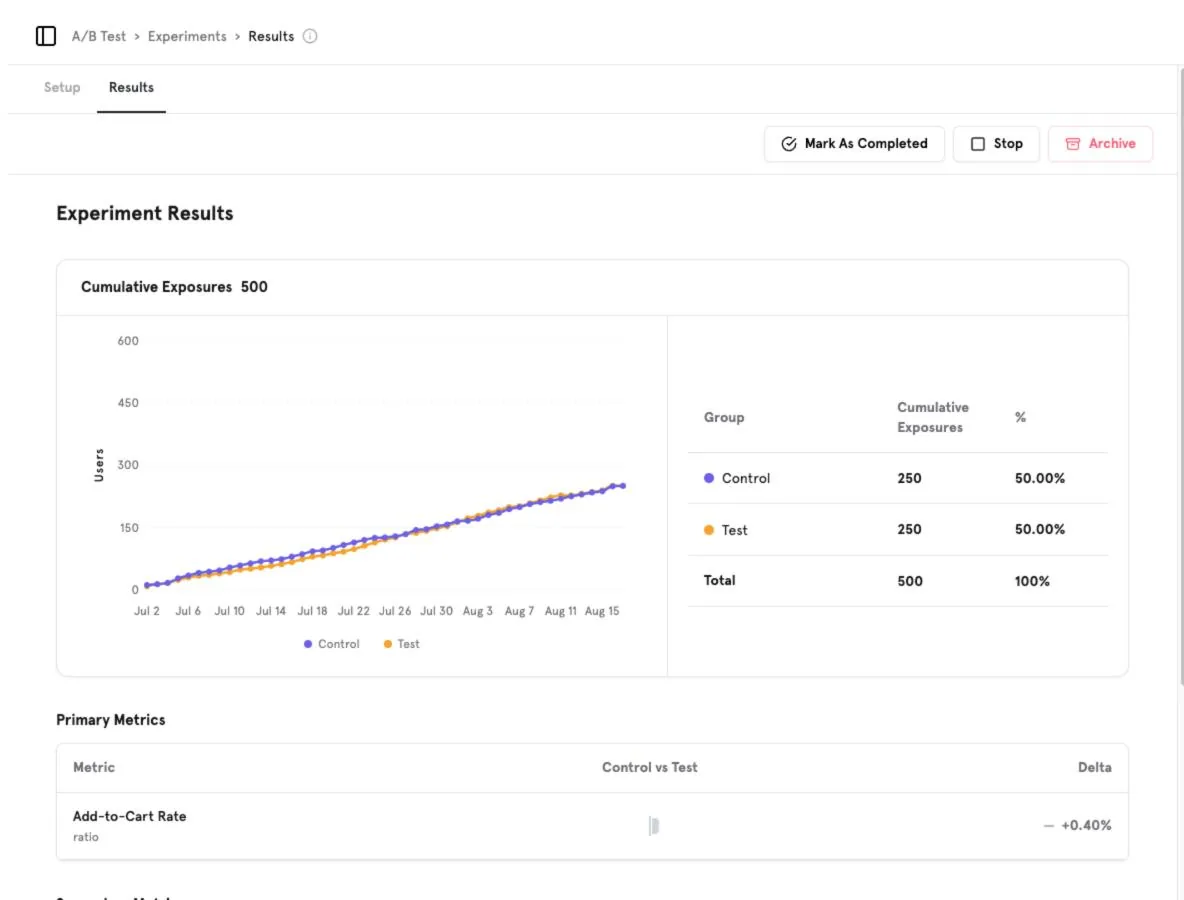This screenshot has width=1184, height=900.
Task: Click the % column header
Action: (x=1020, y=418)
